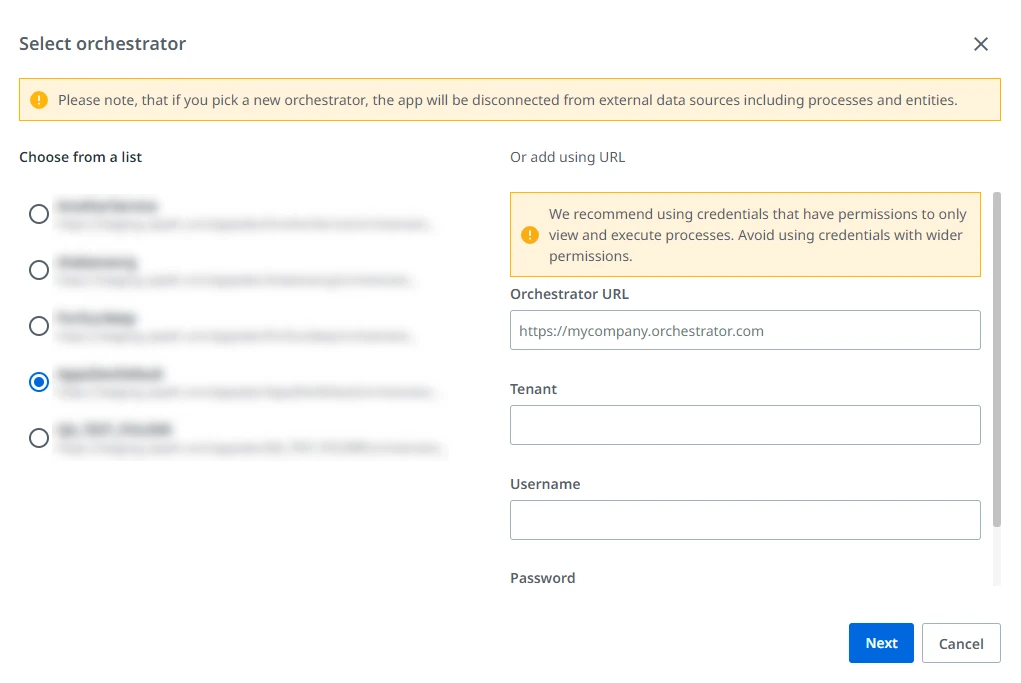Image resolution: width=1021 pixels, height=683 pixels.
Task: Click into the Username text field
Action: point(745,520)
